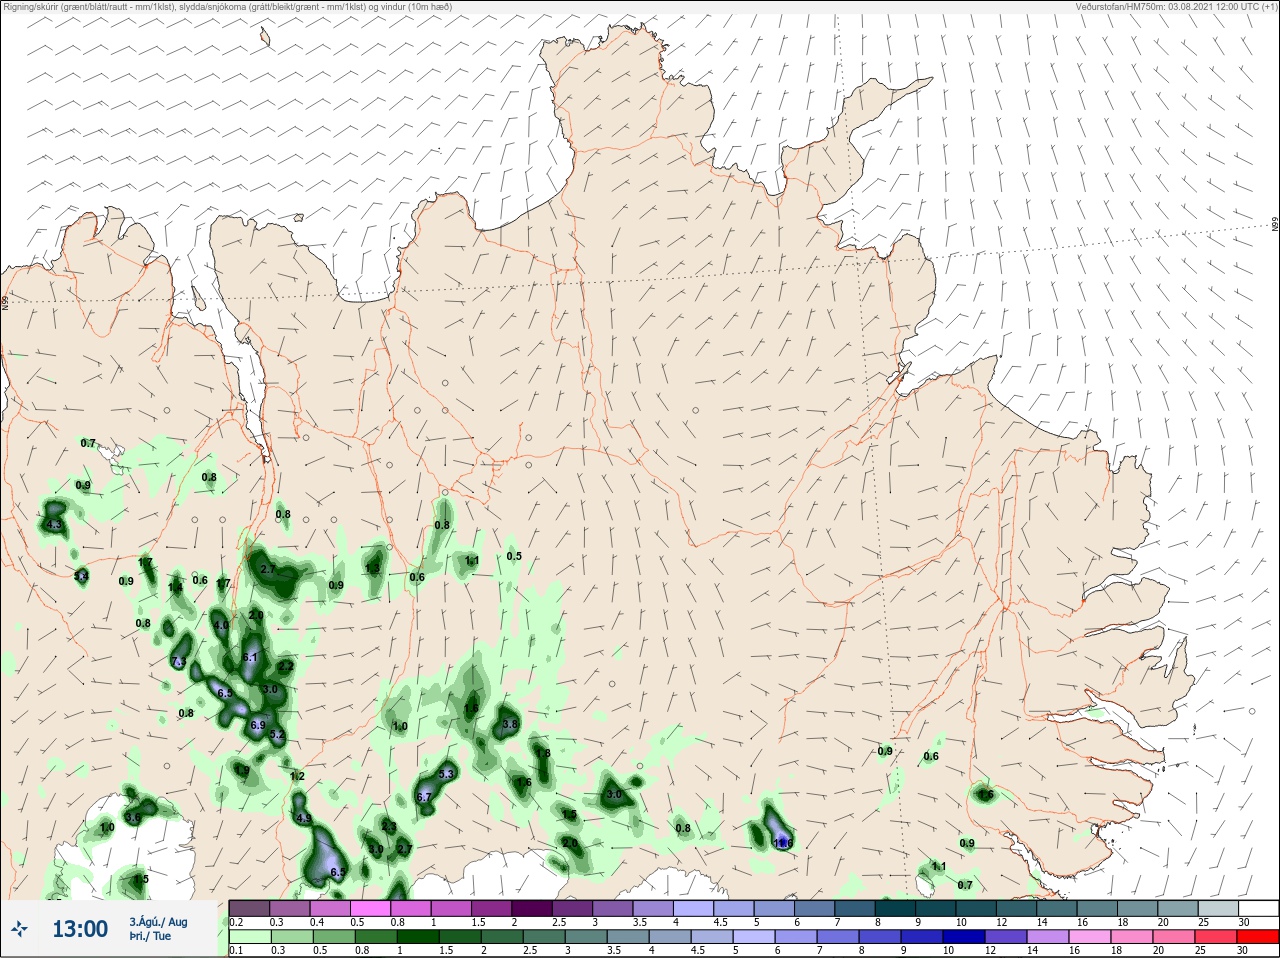This screenshot has width=1280, height=958.
Task: Click the 7.3 precipitation value on the map
Action: point(179,663)
